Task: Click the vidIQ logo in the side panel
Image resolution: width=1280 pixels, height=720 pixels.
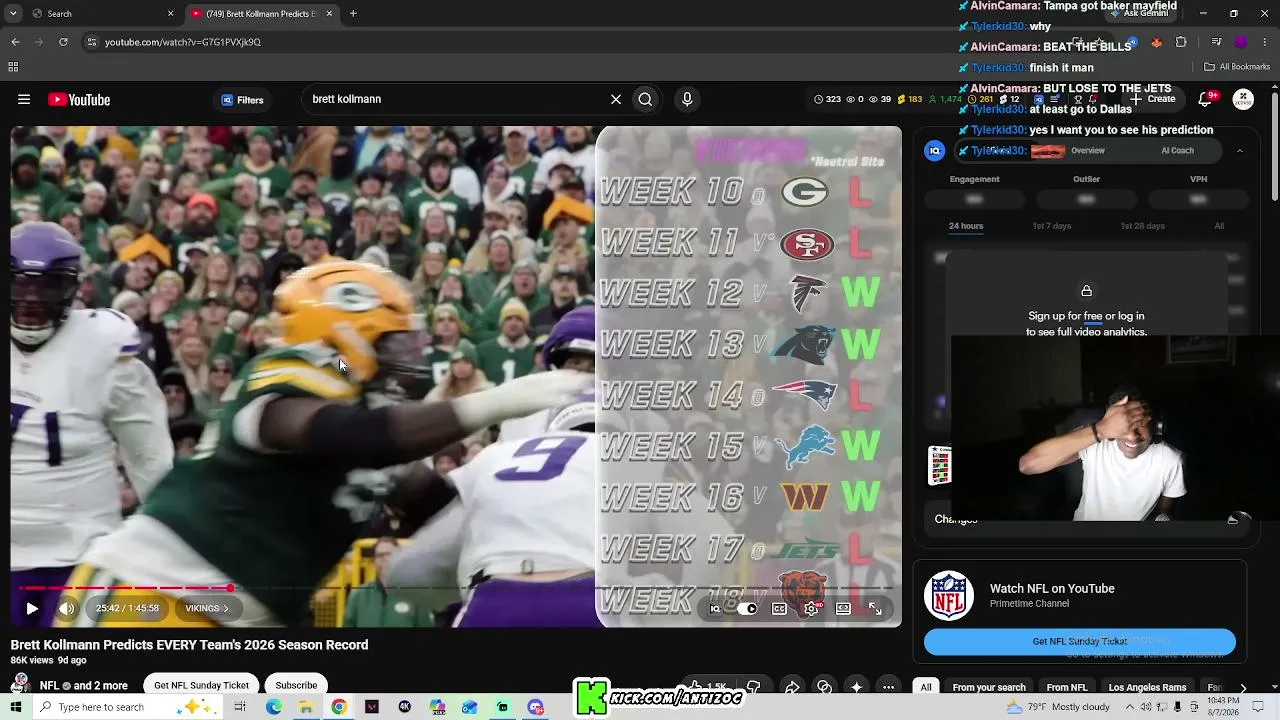Action: point(935,151)
